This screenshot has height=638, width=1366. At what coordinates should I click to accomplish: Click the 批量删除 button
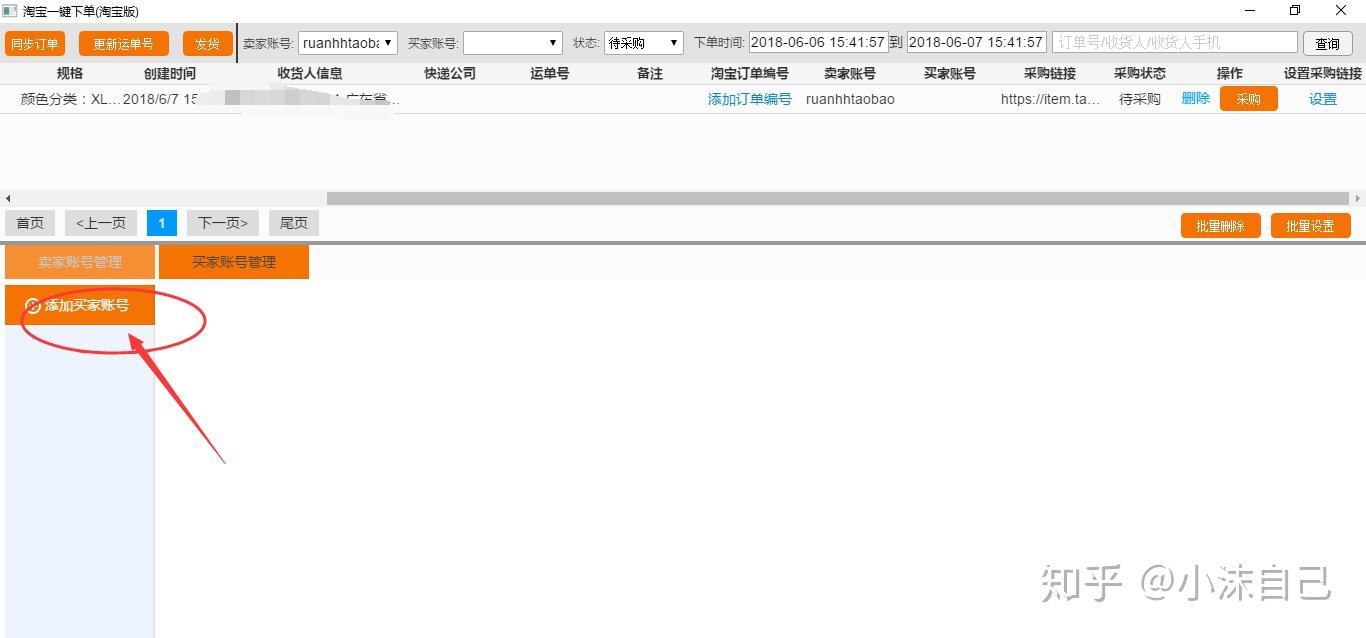pyautogui.click(x=1220, y=226)
